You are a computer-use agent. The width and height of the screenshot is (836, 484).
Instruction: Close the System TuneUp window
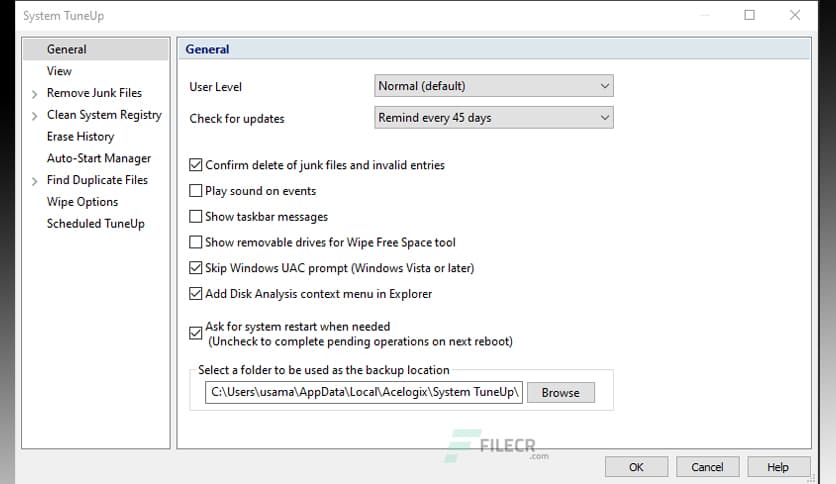(795, 15)
